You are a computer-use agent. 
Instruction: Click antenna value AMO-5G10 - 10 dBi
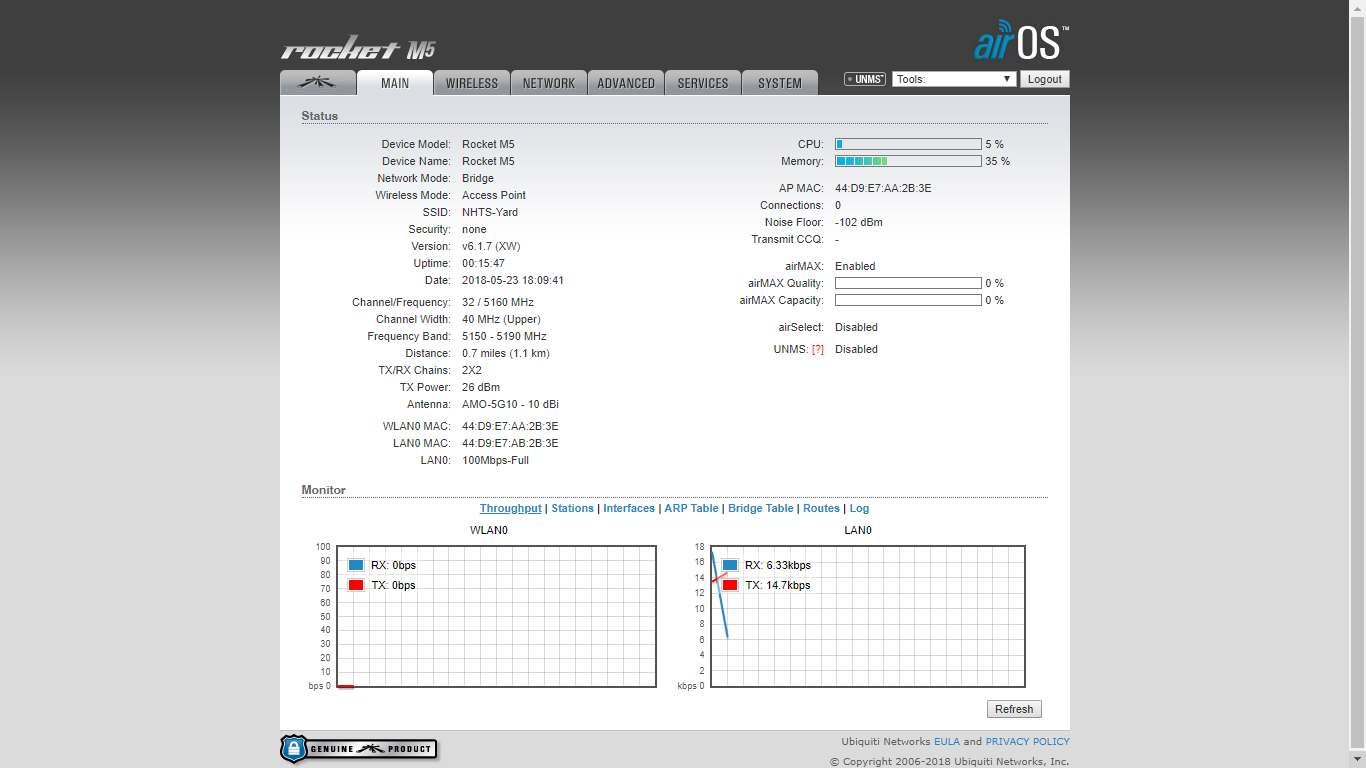tap(510, 404)
